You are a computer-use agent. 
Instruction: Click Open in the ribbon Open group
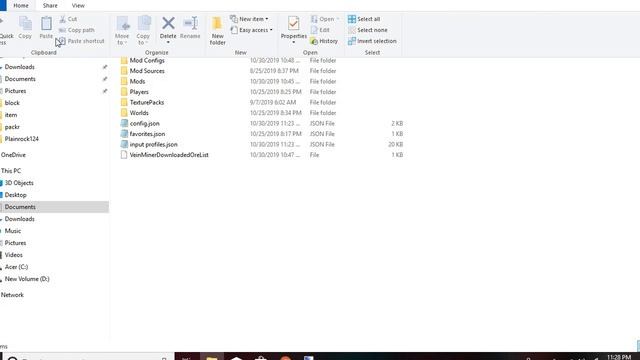click(325, 19)
